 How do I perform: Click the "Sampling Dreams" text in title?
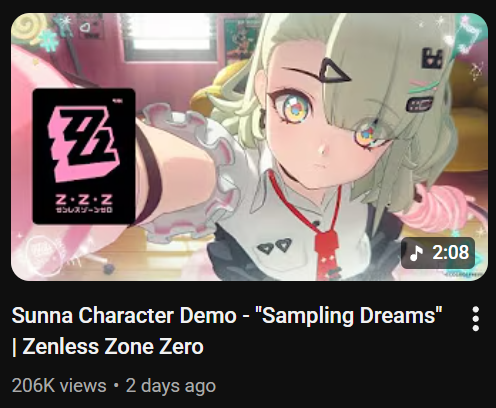click(349, 315)
